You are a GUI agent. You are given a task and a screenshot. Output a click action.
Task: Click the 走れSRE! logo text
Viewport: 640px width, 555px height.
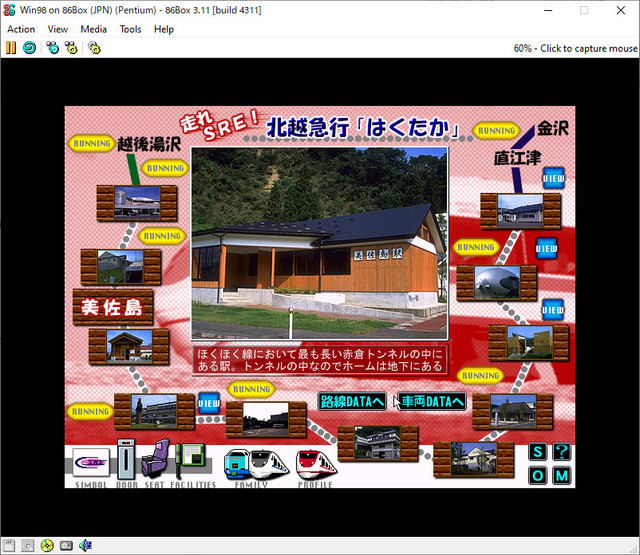(x=219, y=124)
